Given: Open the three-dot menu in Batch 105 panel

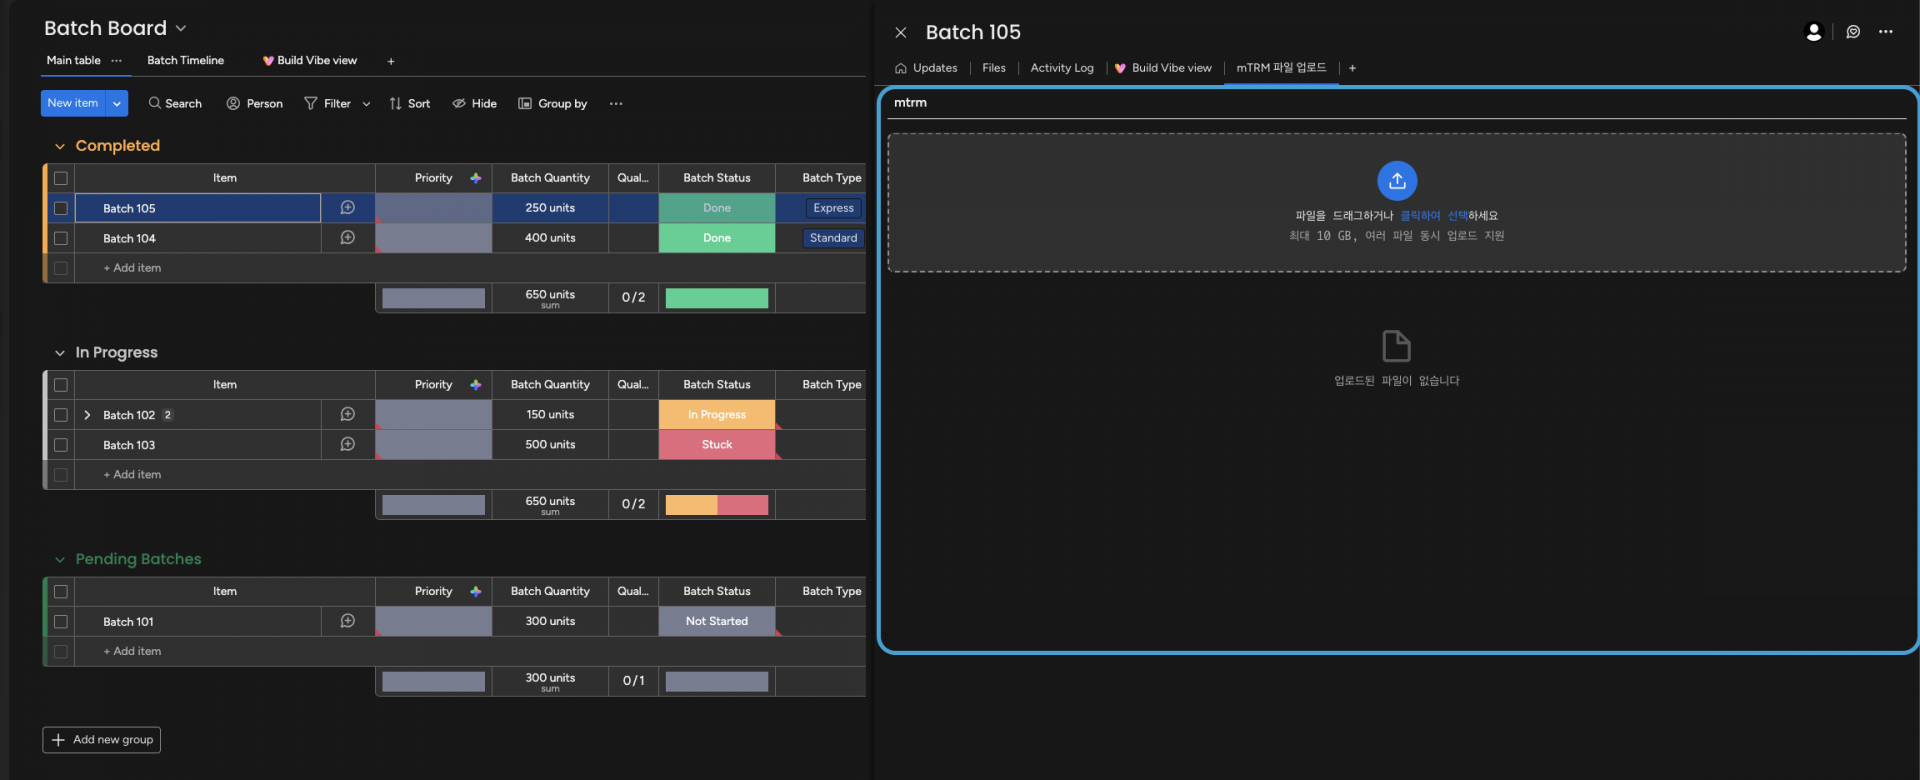Looking at the screenshot, I should pos(1885,32).
